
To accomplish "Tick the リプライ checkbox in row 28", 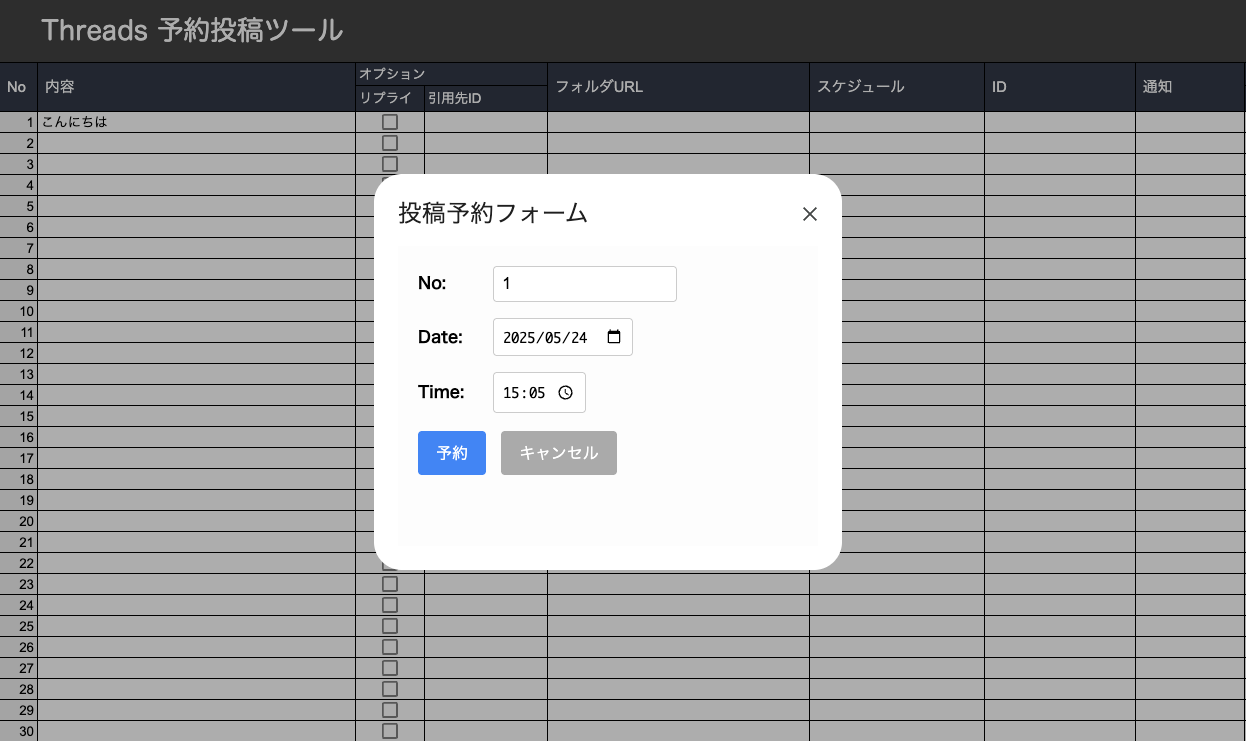I will click(390, 689).
